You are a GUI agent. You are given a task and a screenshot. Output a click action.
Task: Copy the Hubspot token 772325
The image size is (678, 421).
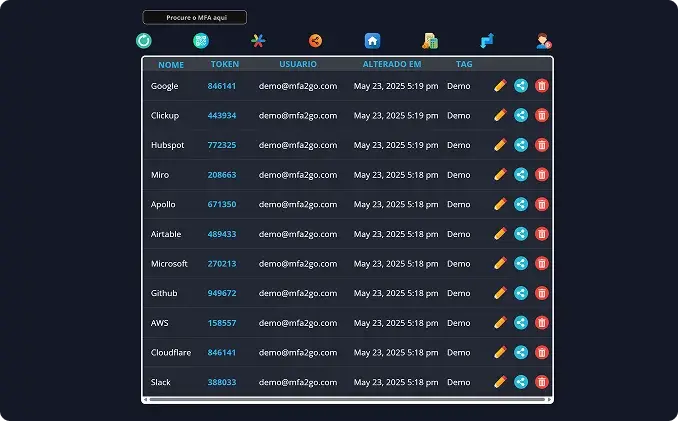tap(222, 145)
